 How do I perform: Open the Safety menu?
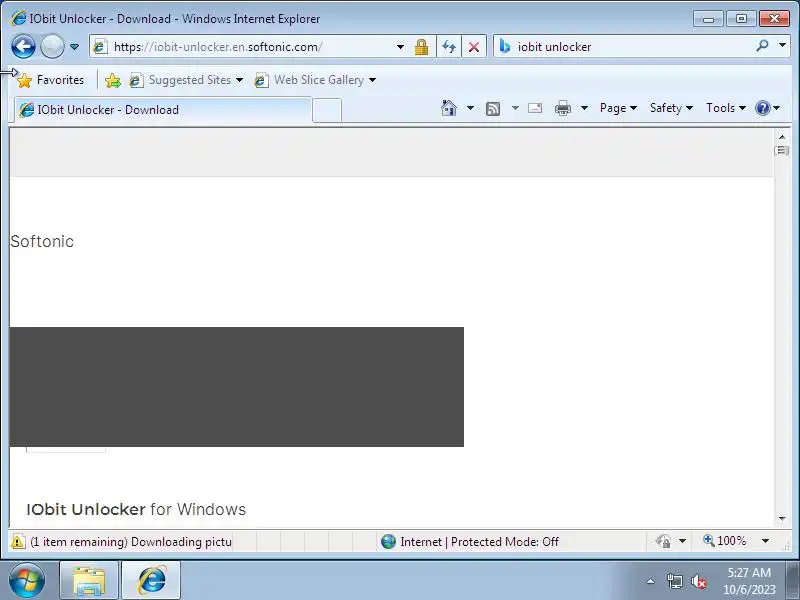tap(671, 108)
